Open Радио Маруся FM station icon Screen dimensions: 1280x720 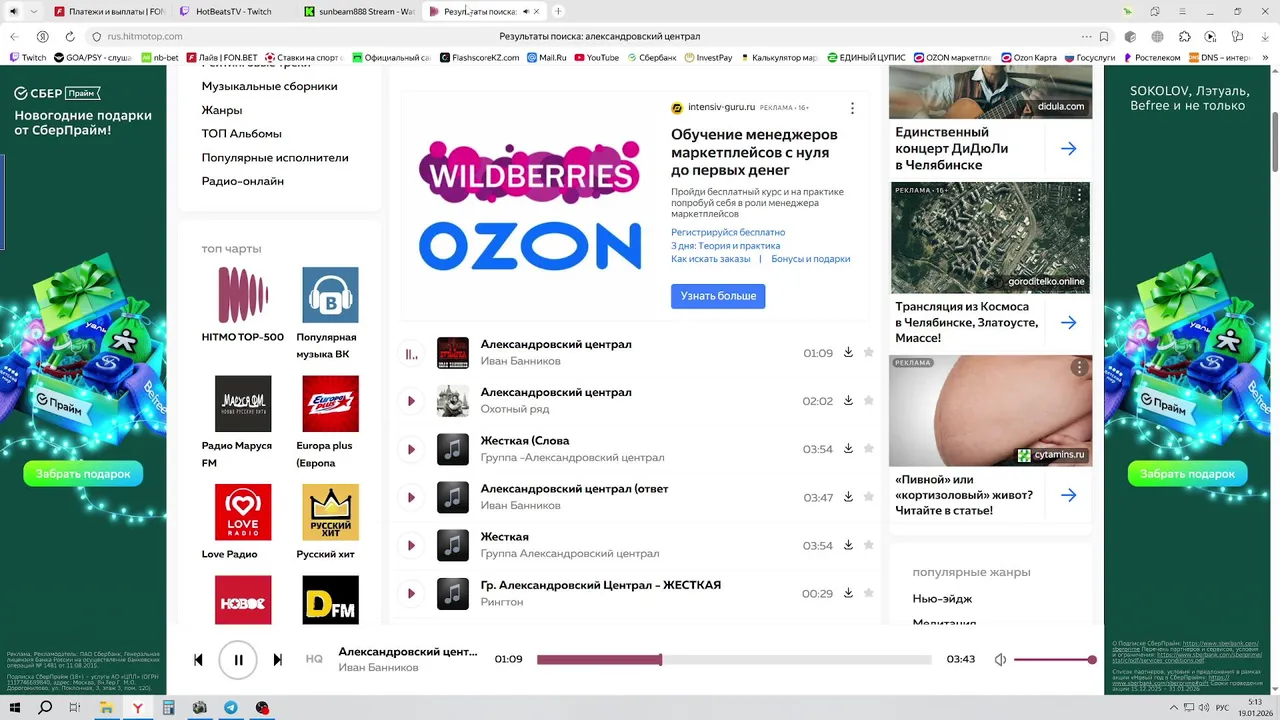point(243,404)
